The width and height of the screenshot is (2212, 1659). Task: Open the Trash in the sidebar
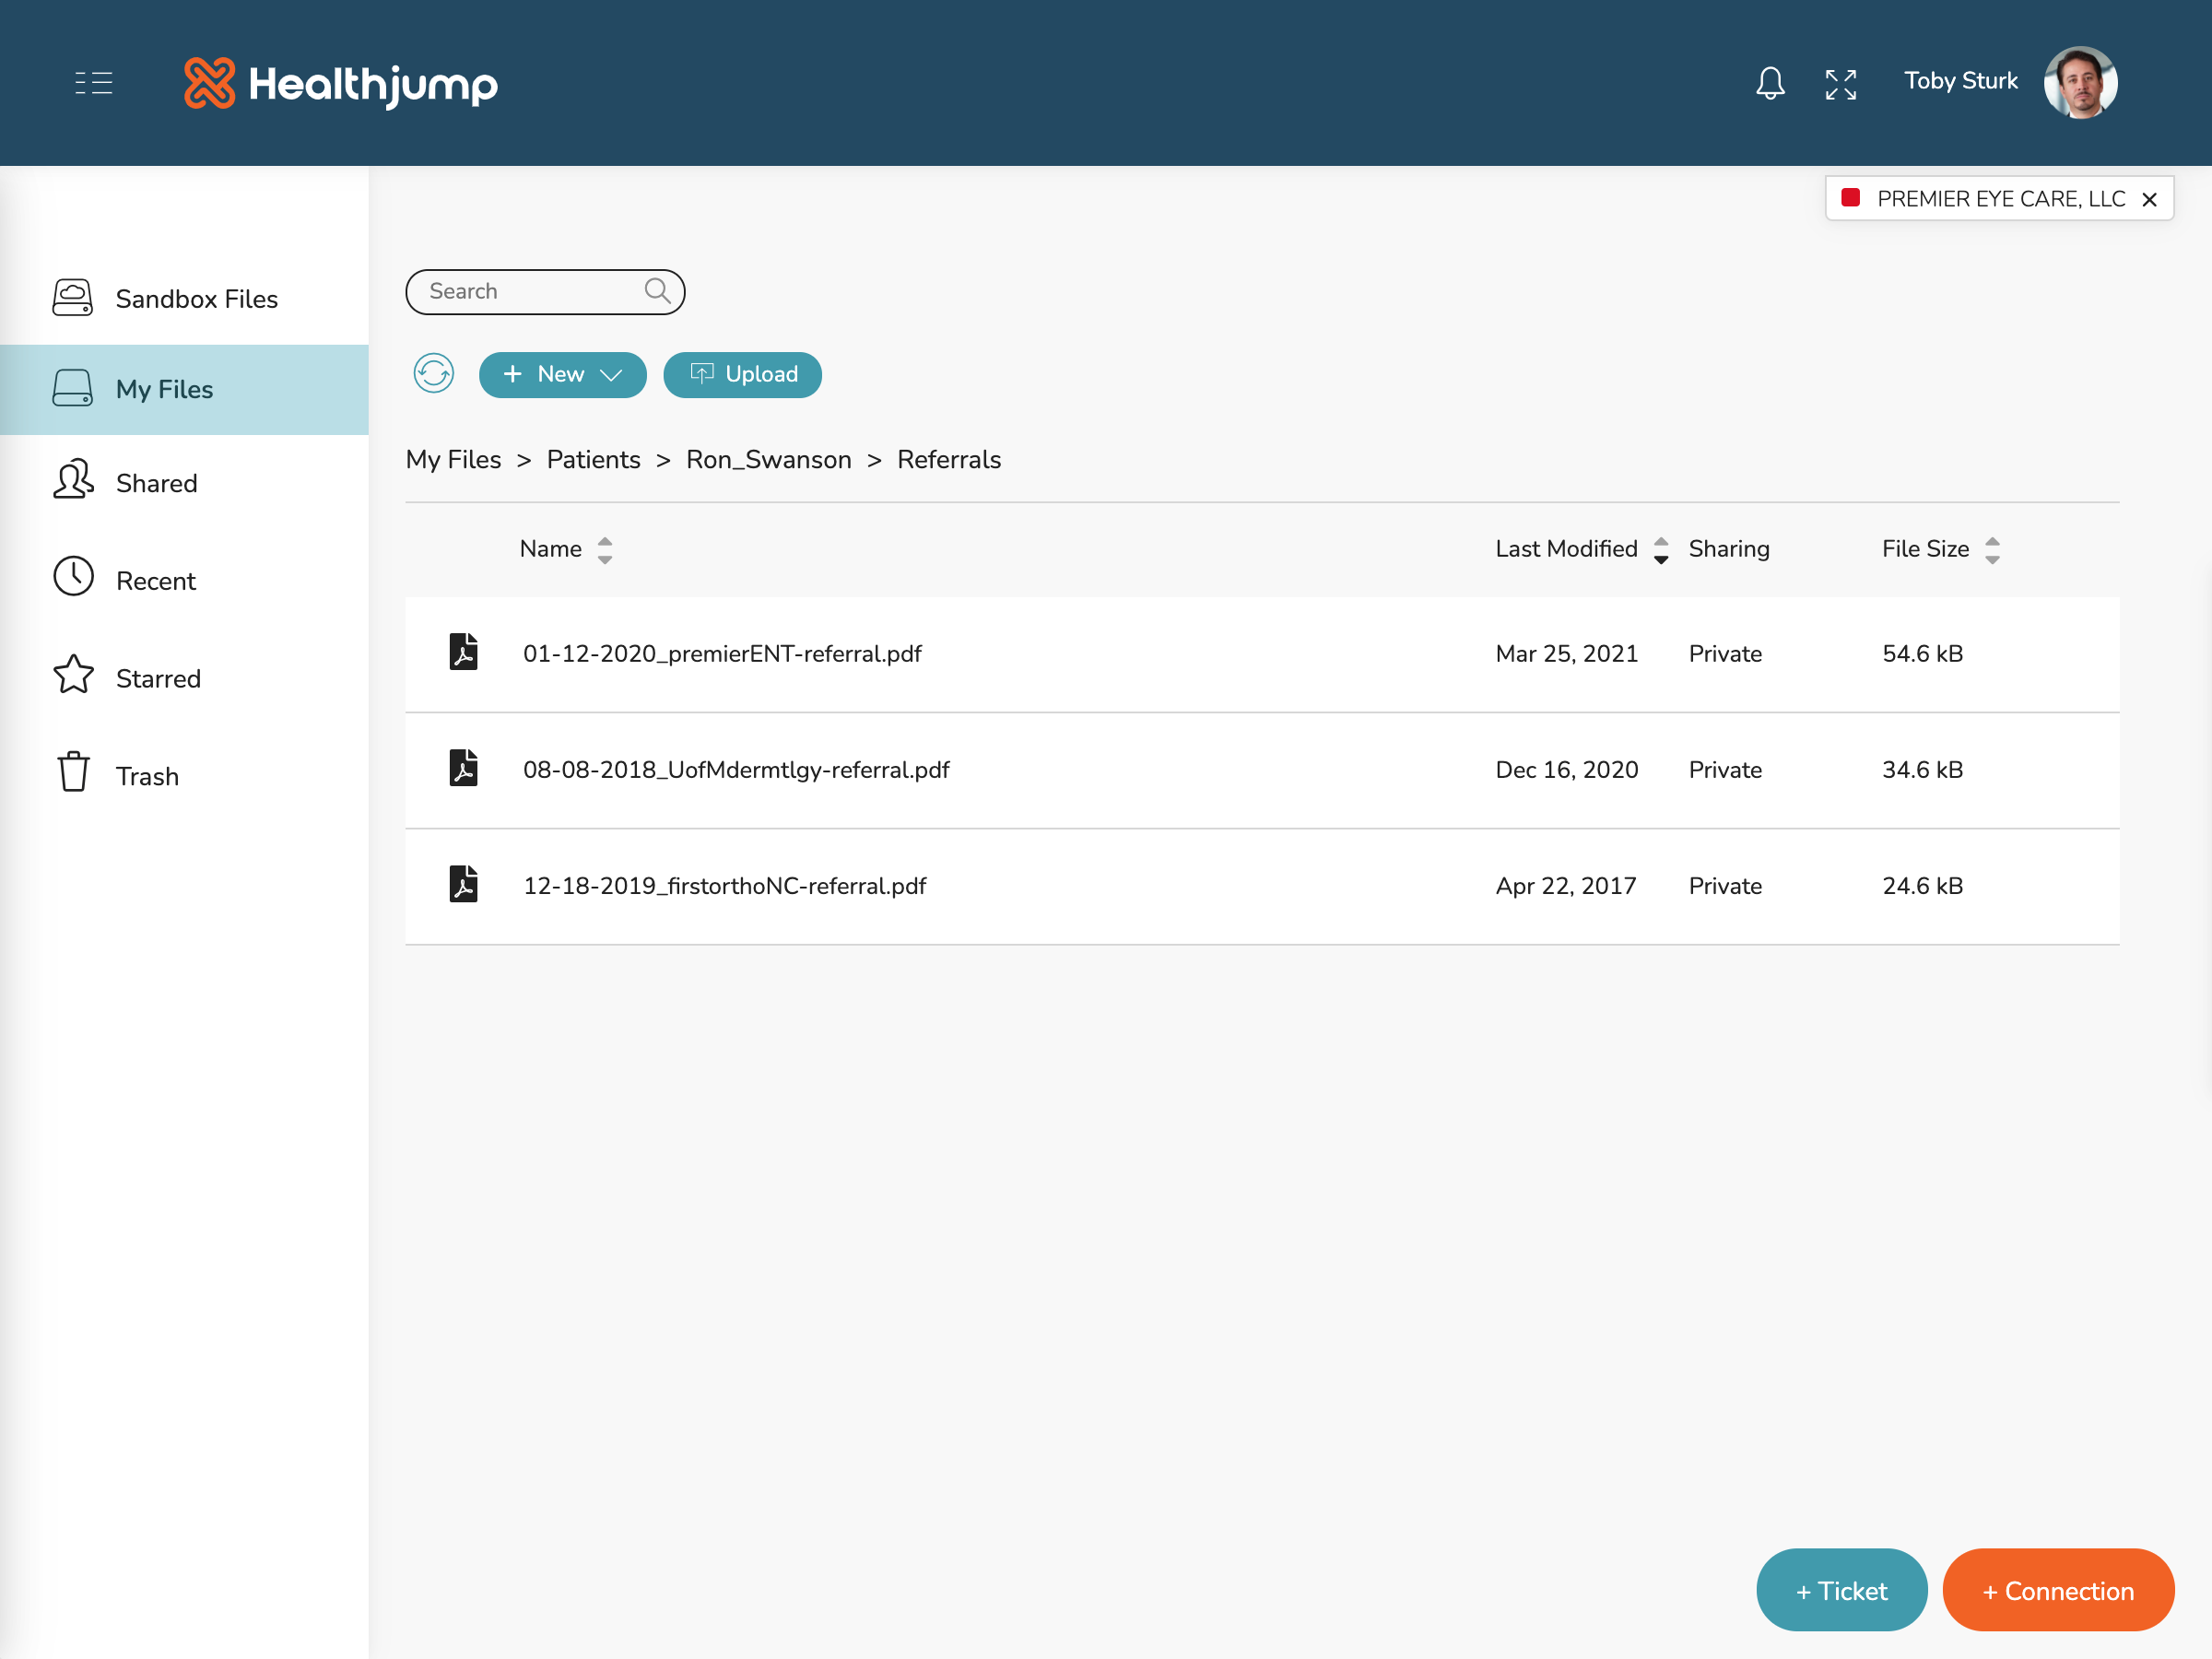coord(146,775)
